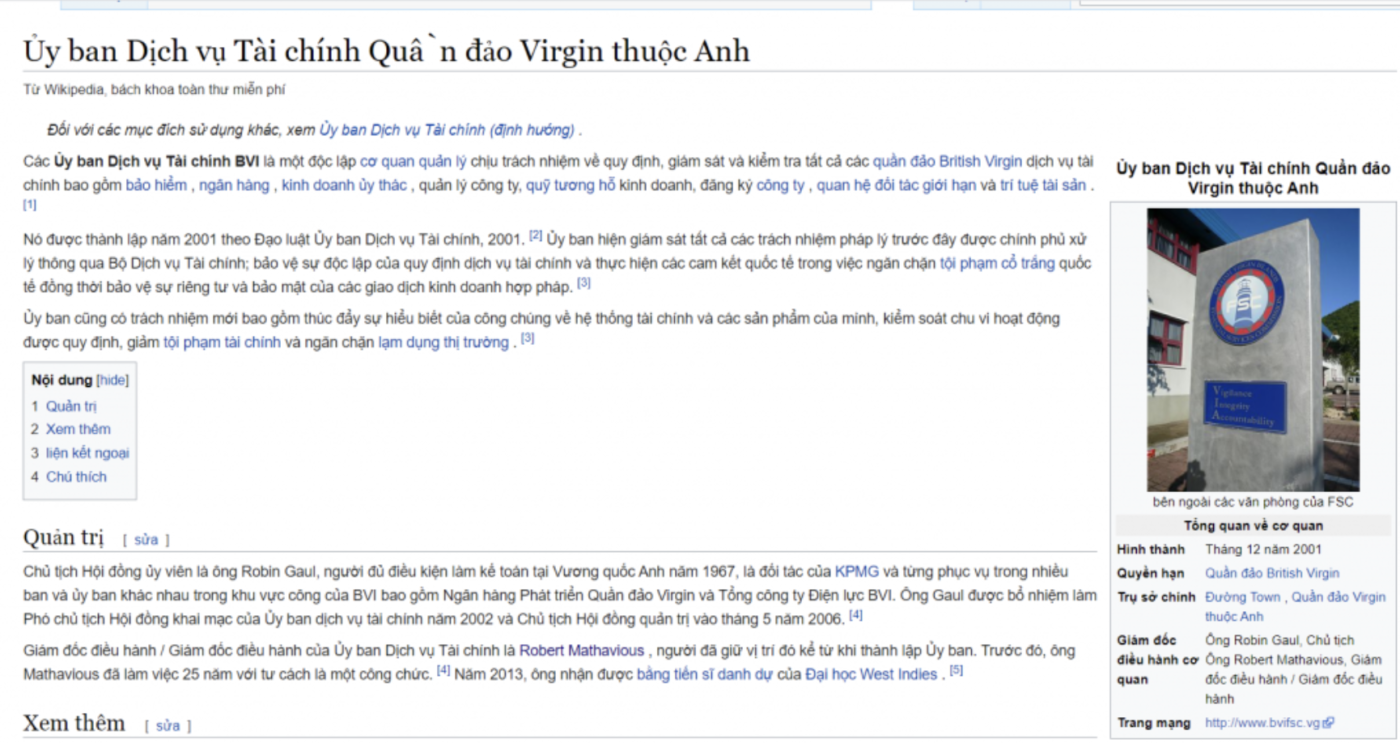The image size is (1400, 743).
Task: Click the infobox date 'Tháng 12 năm 2001'
Action: tap(1263, 549)
